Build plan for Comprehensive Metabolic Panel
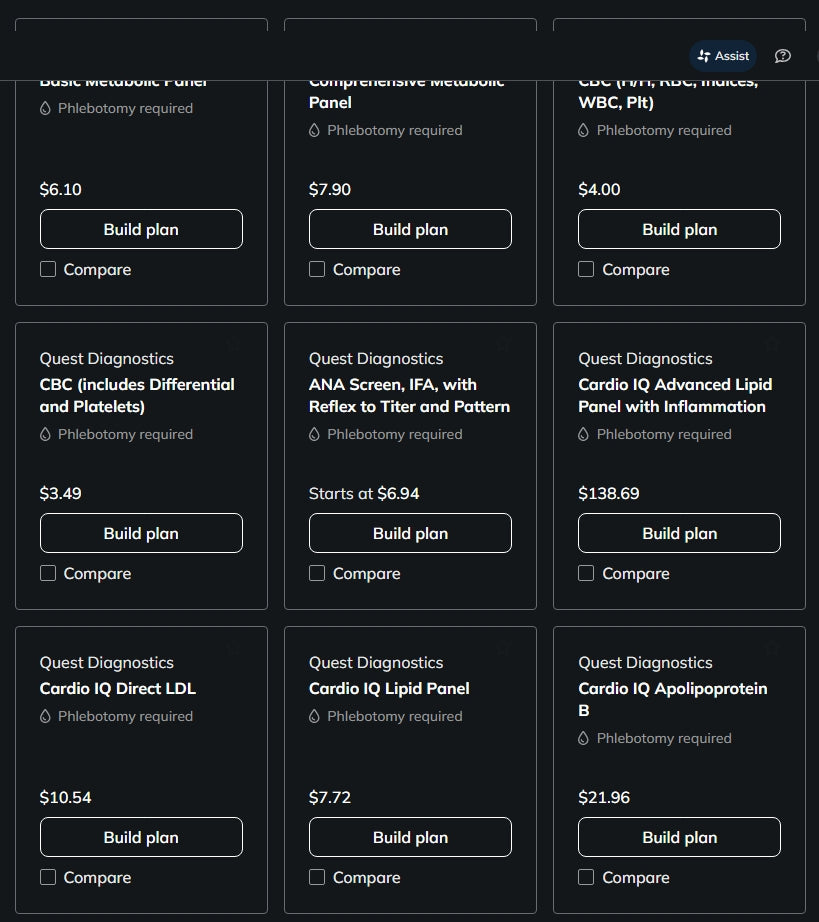 click(x=410, y=229)
